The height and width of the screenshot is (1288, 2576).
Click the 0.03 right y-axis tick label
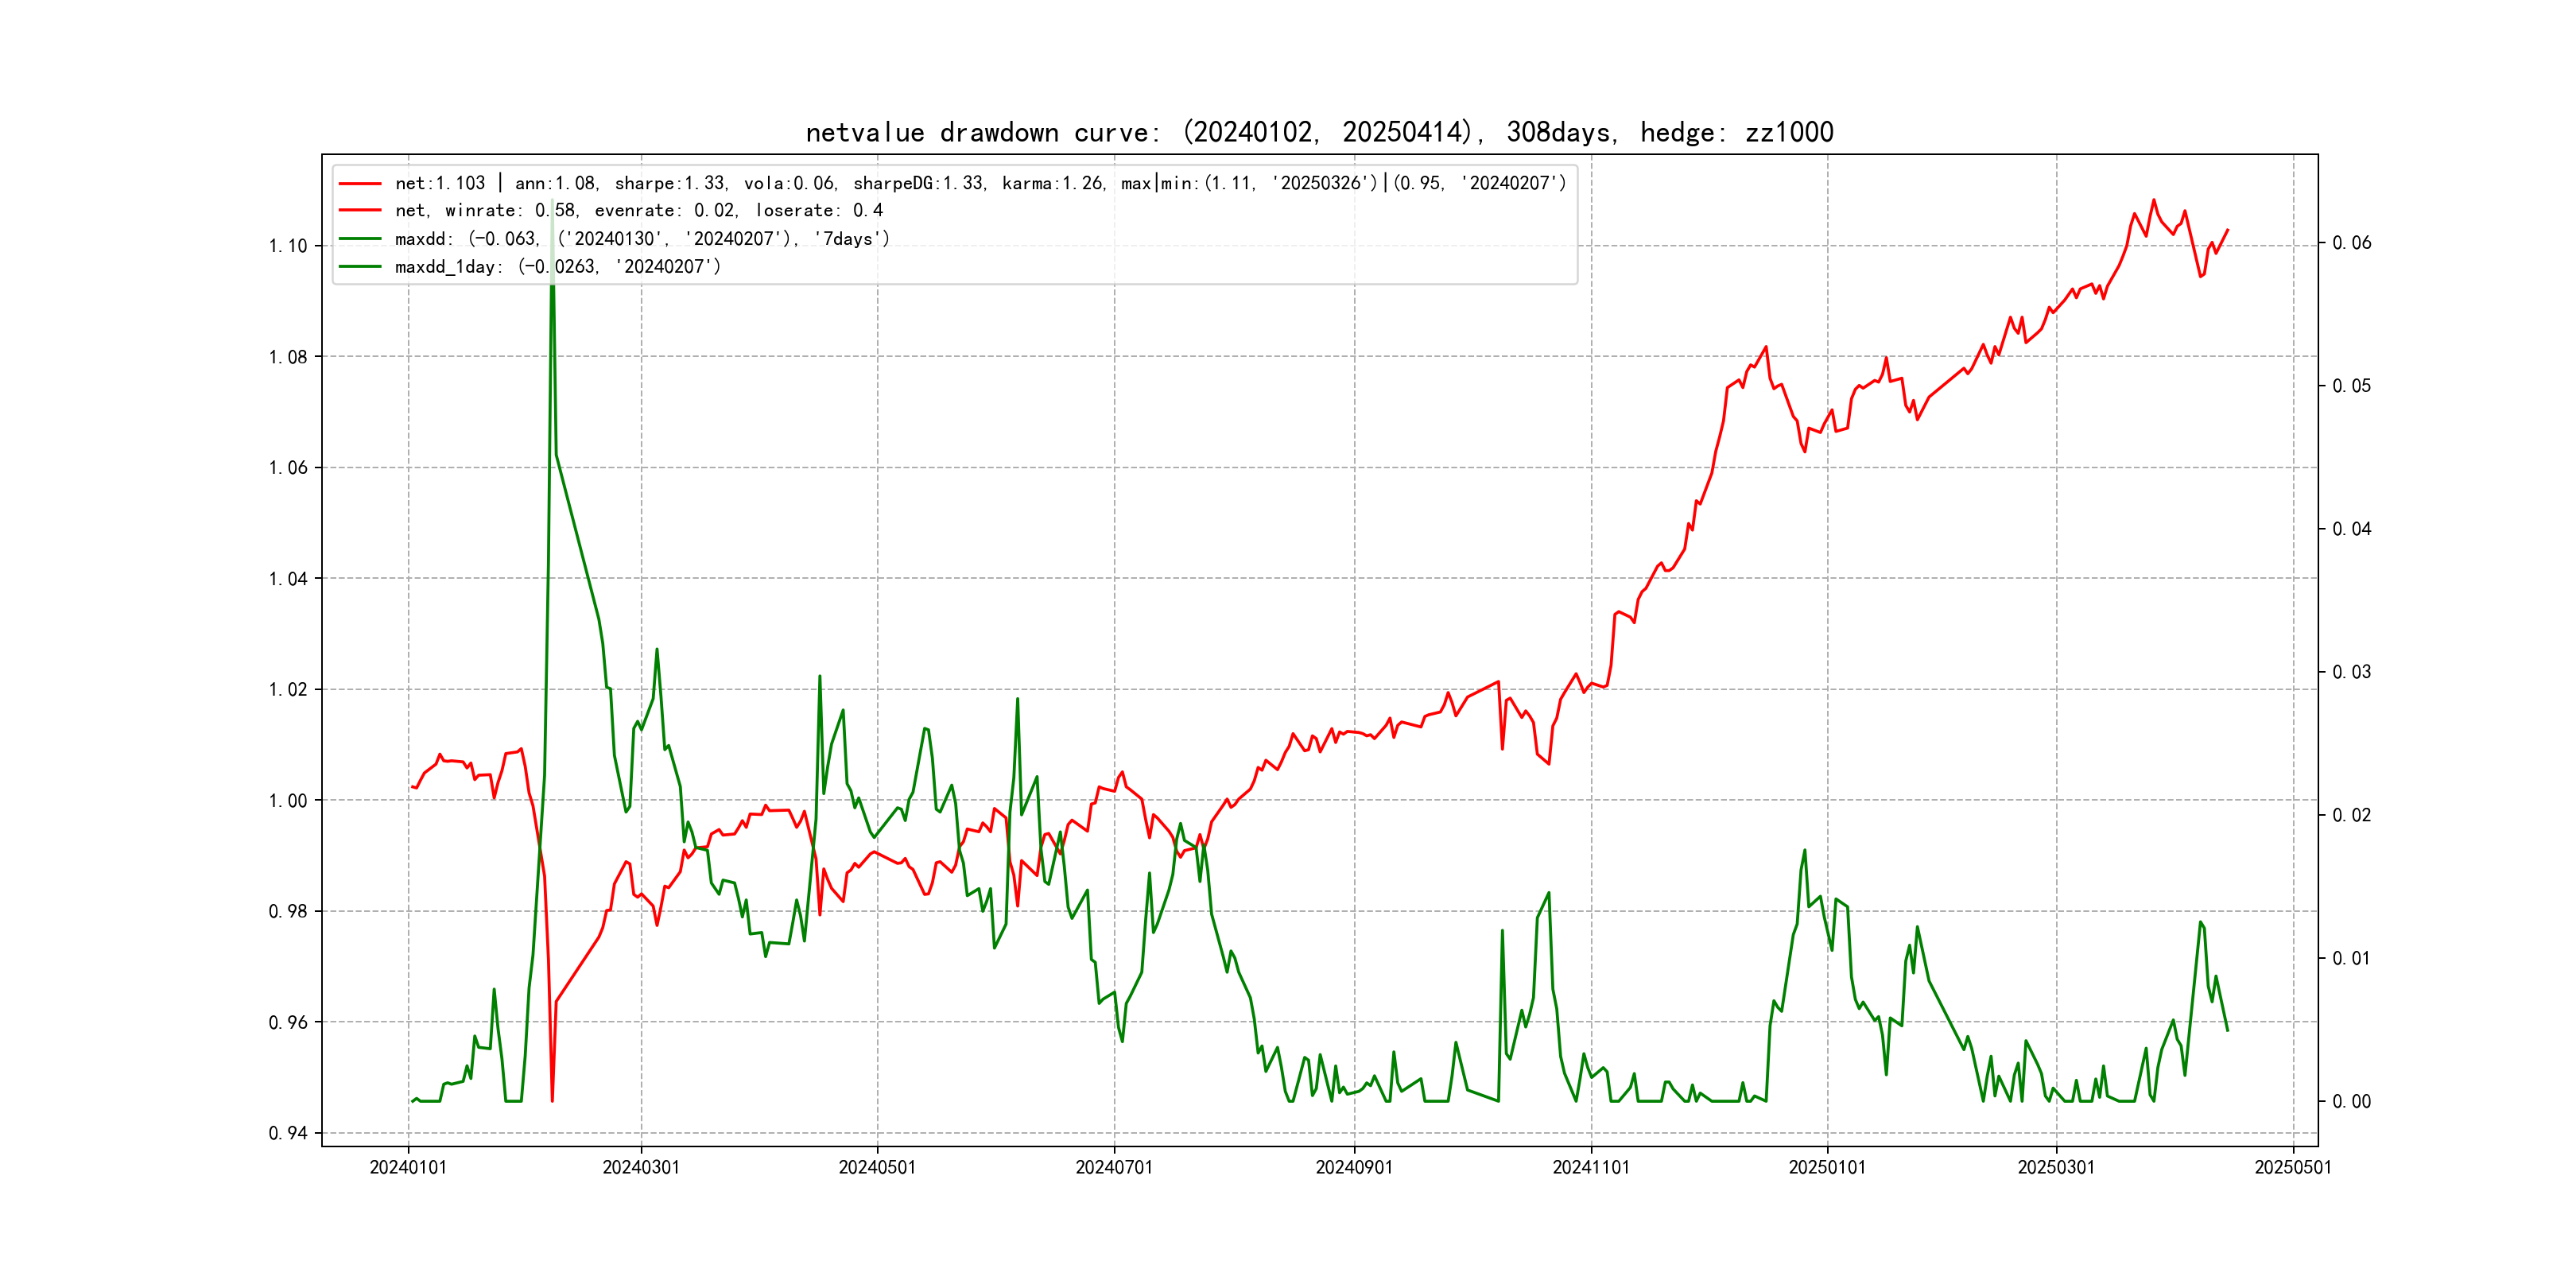coord(2351,672)
